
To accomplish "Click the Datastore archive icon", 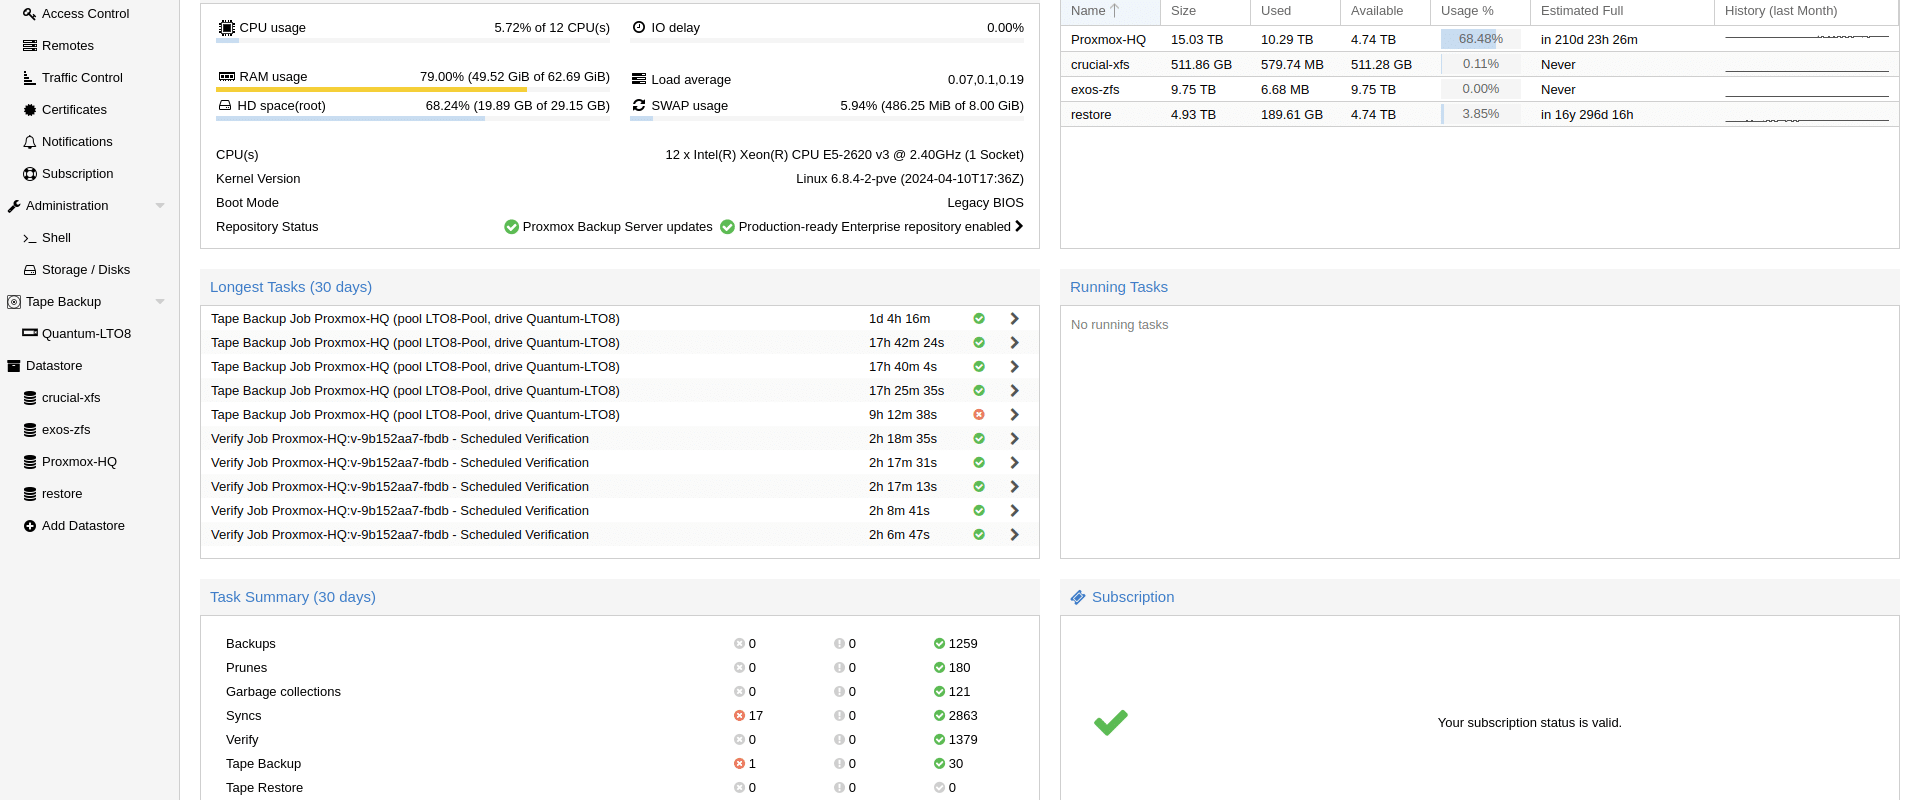I will pyautogui.click(x=14, y=366).
